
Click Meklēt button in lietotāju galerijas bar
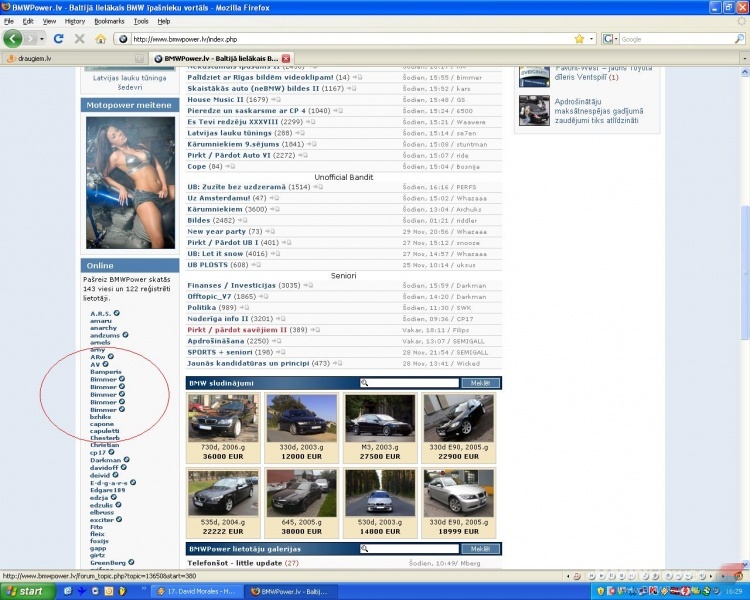click(480, 549)
